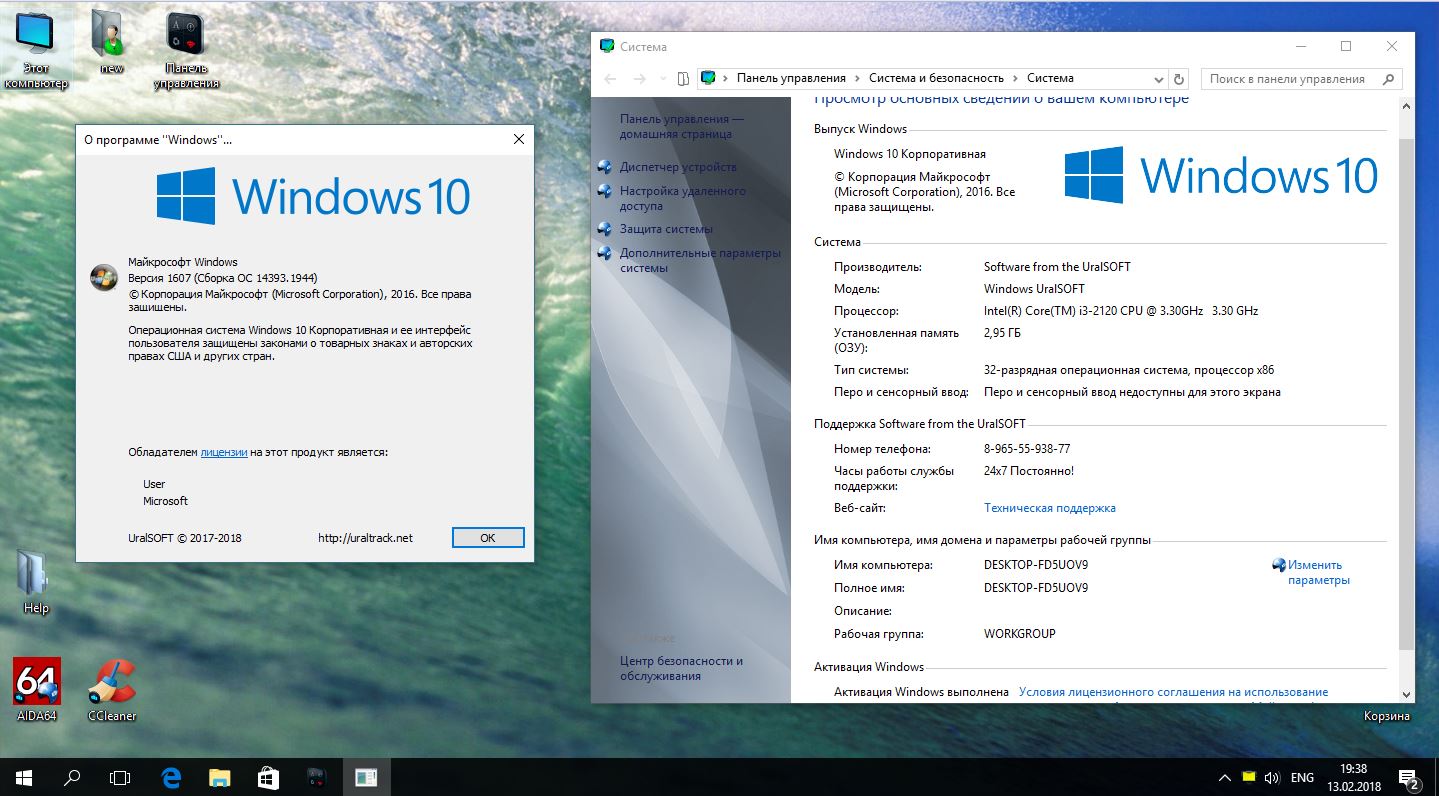Open the Техническая поддержка website link
Image resolution: width=1439 pixels, height=796 pixels.
pos(1050,508)
